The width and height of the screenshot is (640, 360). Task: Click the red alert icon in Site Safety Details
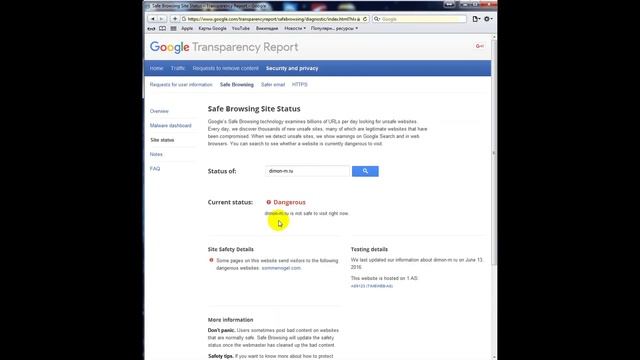[211, 260]
